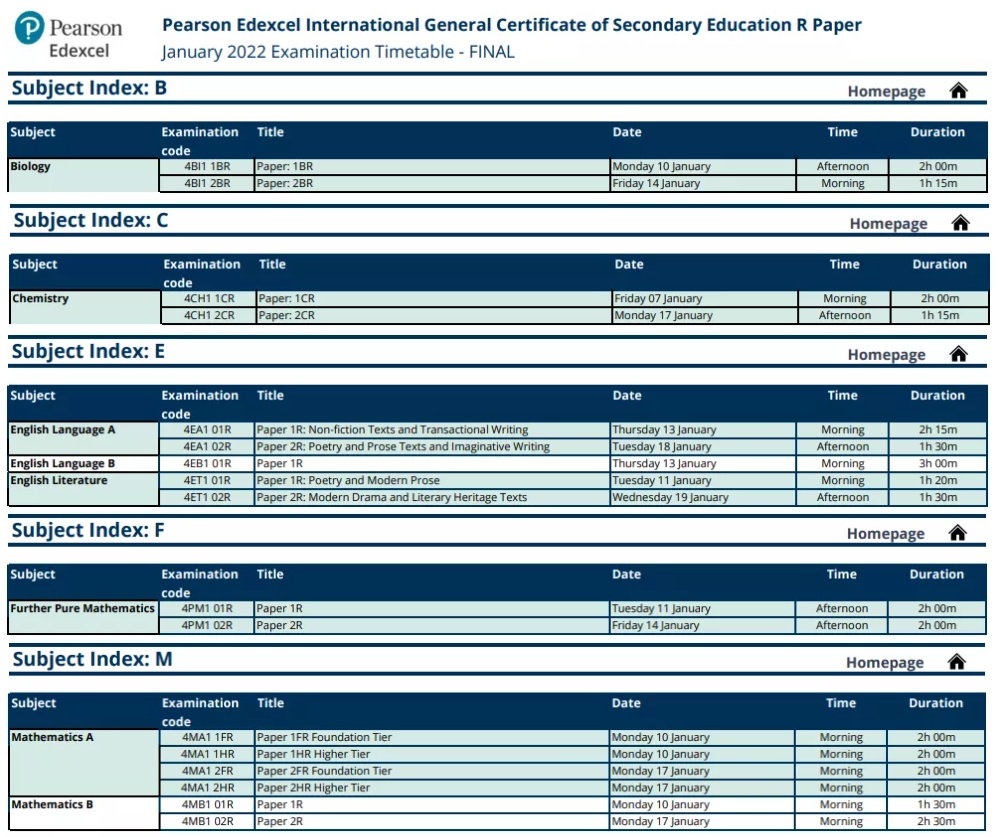Click the 'Subject Index: E' heading
The image size is (998, 837).
tap(88, 351)
